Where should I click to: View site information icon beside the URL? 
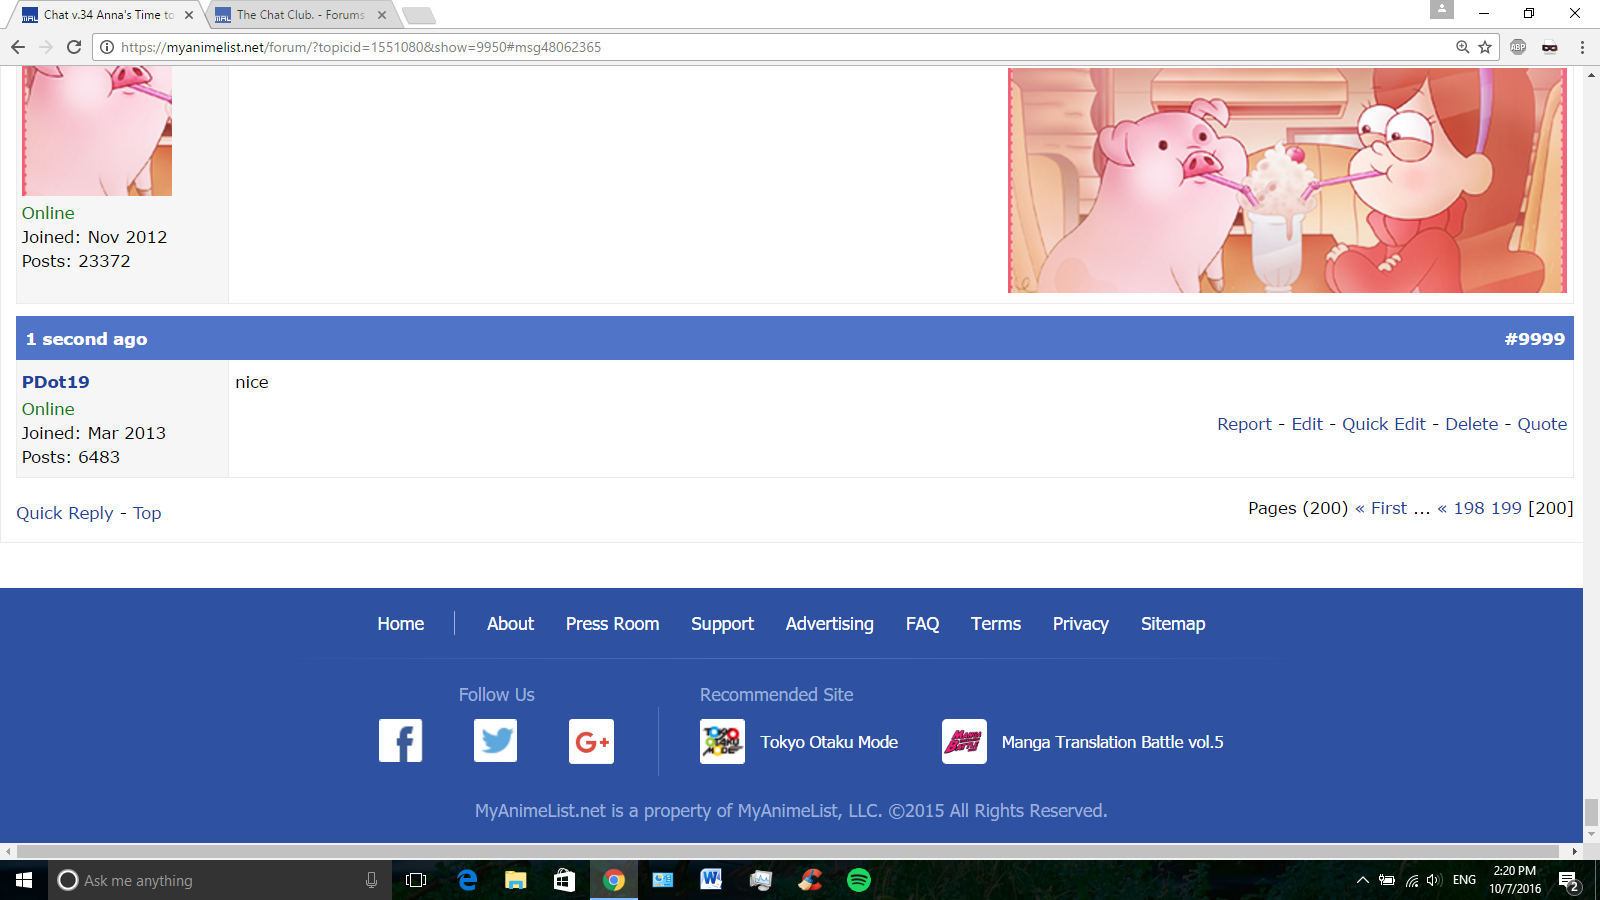[x=107, y=47]
